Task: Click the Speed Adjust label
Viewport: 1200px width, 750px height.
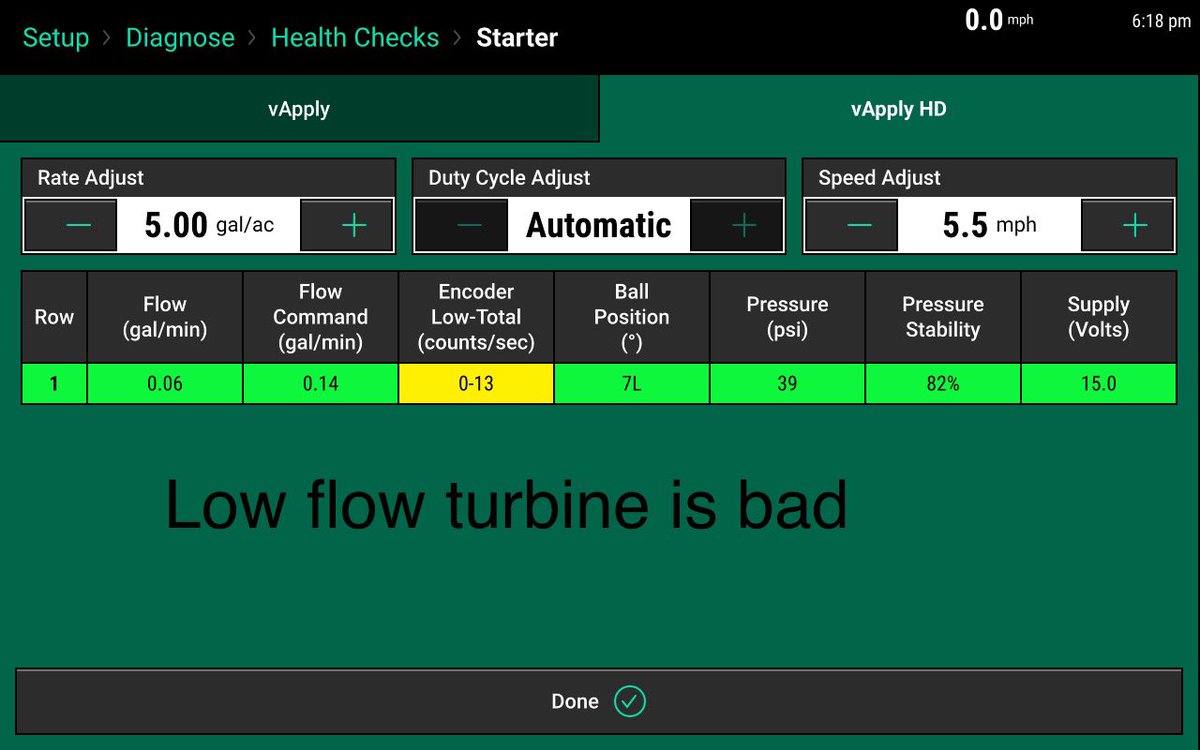Action: (879, 178)
